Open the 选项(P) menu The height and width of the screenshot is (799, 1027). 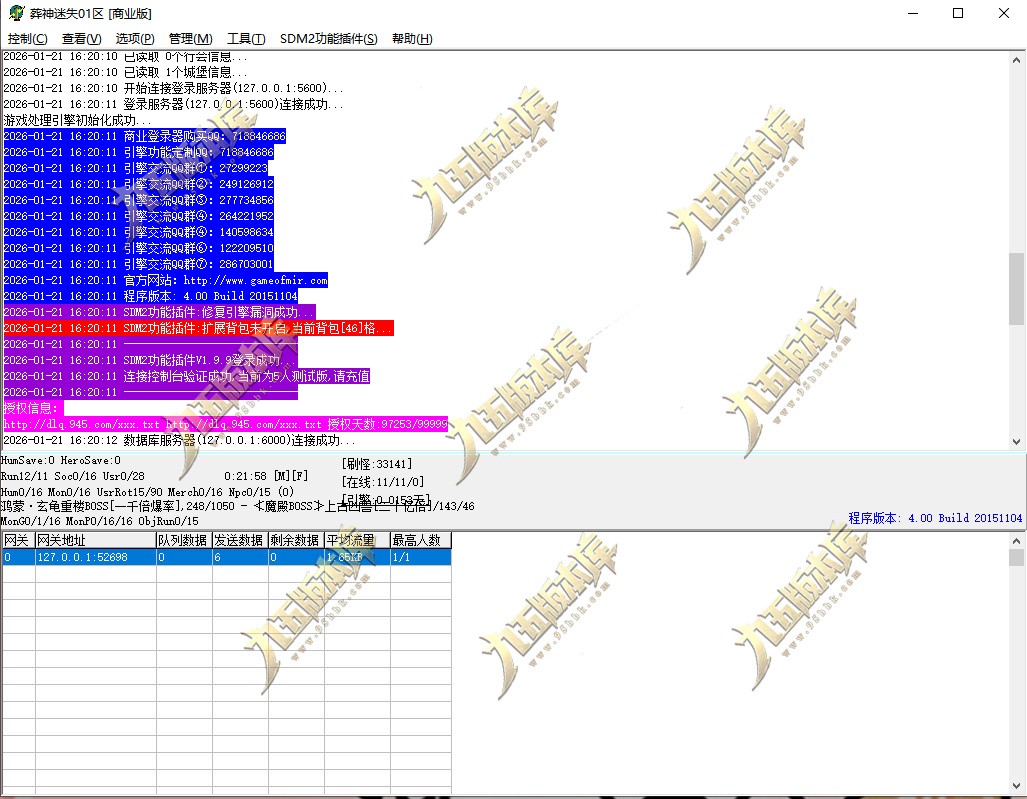click(x=135, y=39)
